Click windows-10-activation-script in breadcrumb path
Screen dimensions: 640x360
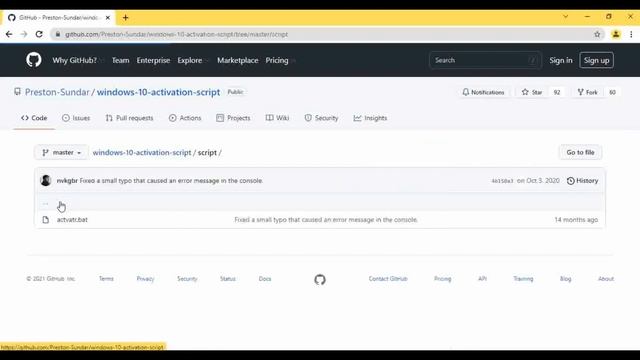tap(142, 152)
